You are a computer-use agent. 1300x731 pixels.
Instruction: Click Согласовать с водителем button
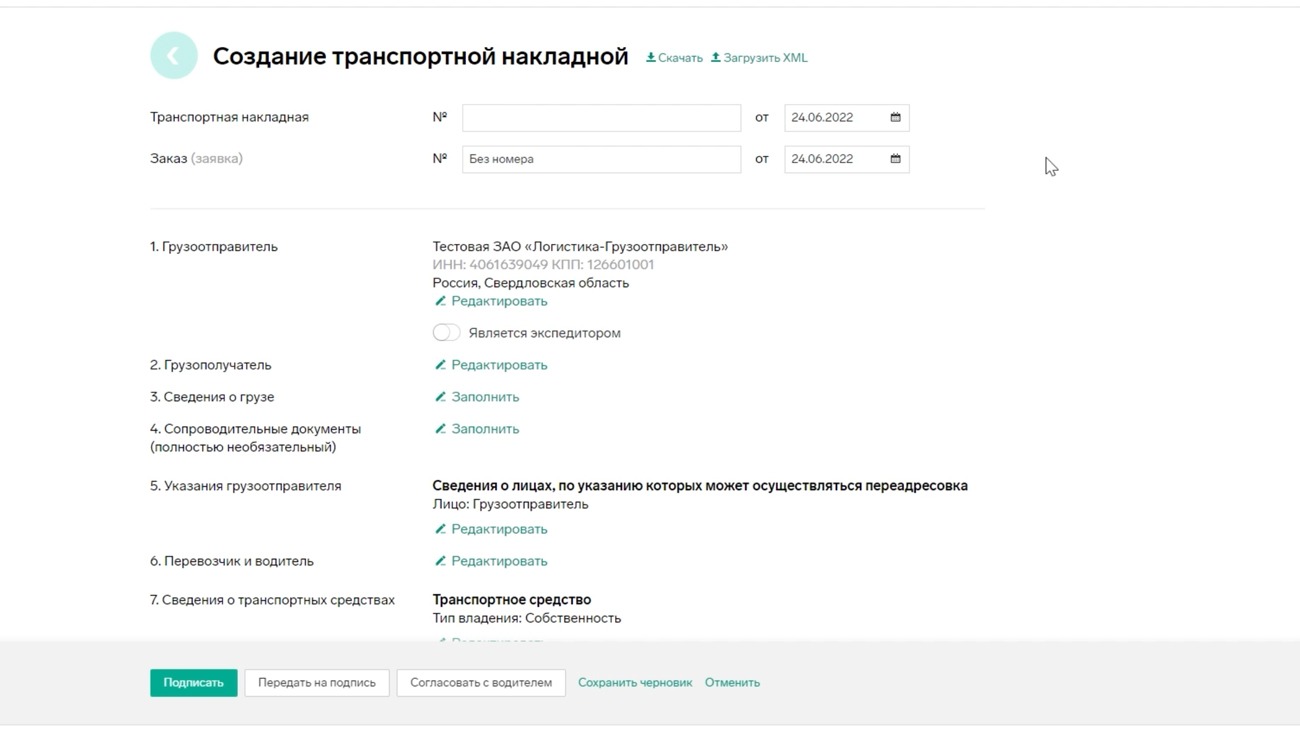(x=481, y=683)
